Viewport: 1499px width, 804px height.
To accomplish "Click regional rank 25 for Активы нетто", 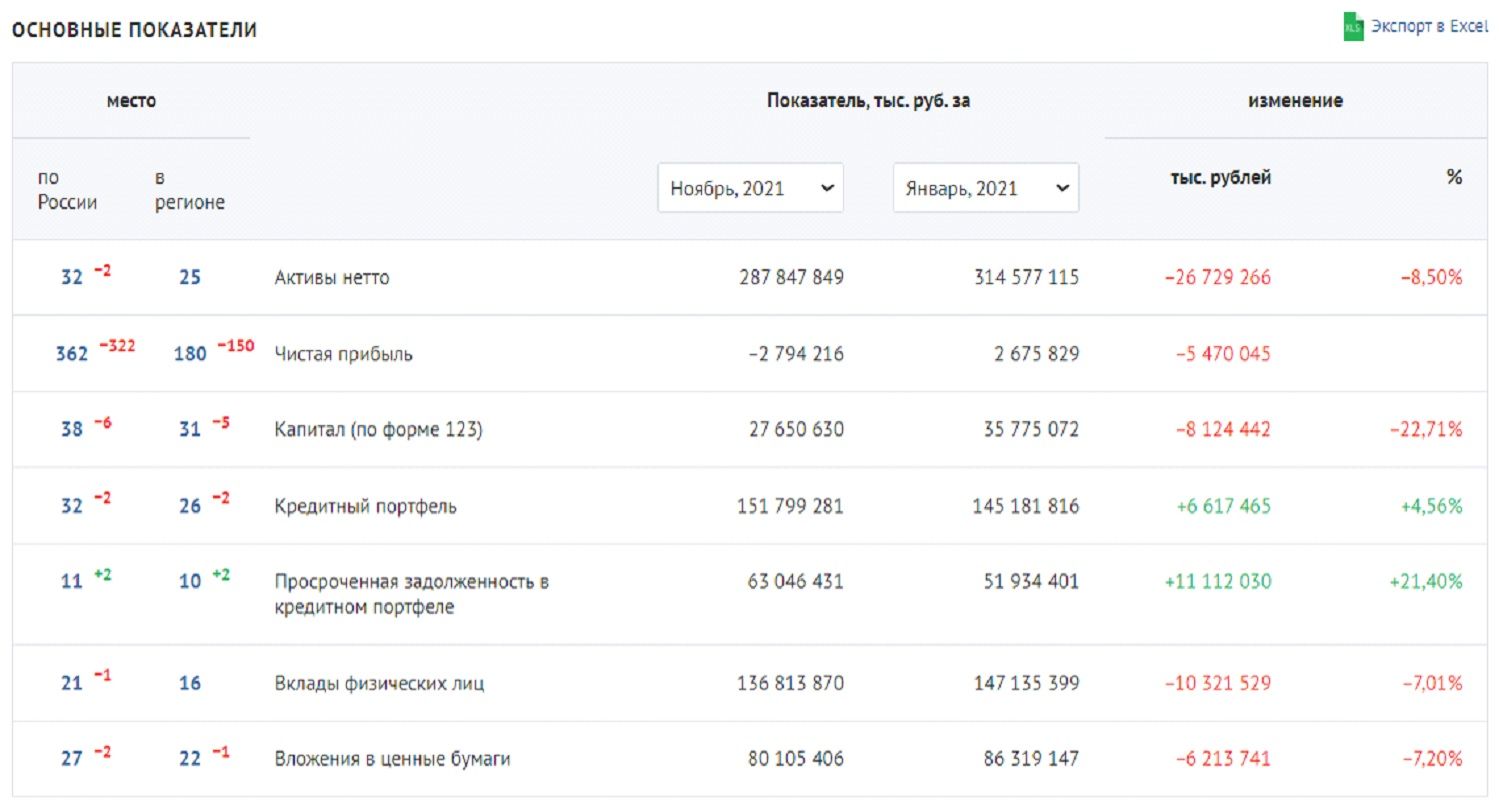I will coord(190,278).
